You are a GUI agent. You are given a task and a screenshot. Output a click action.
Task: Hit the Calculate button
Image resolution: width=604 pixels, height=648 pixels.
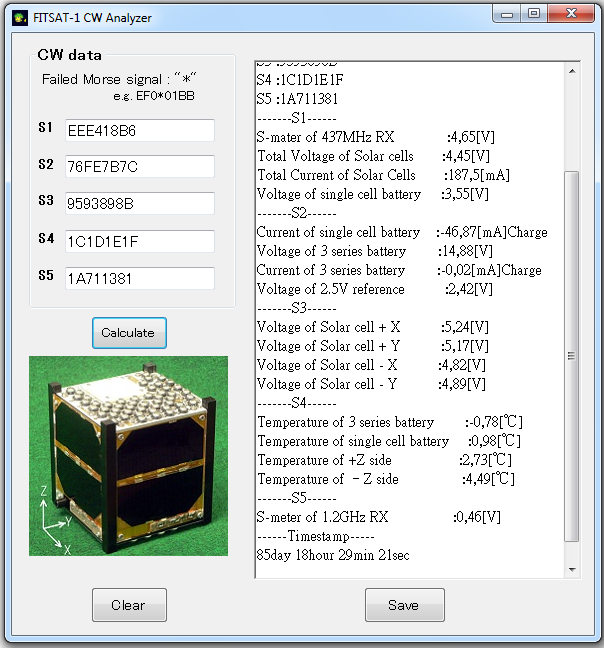pyautogui.click(x=129, y=333)
